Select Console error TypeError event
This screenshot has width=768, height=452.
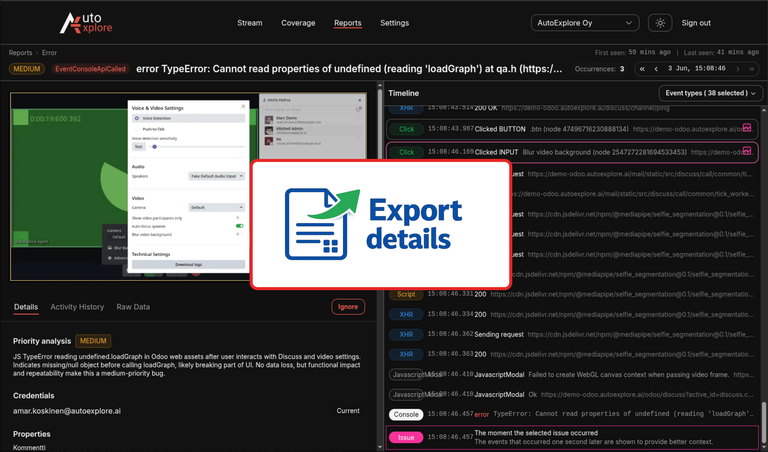coord(572,414)
